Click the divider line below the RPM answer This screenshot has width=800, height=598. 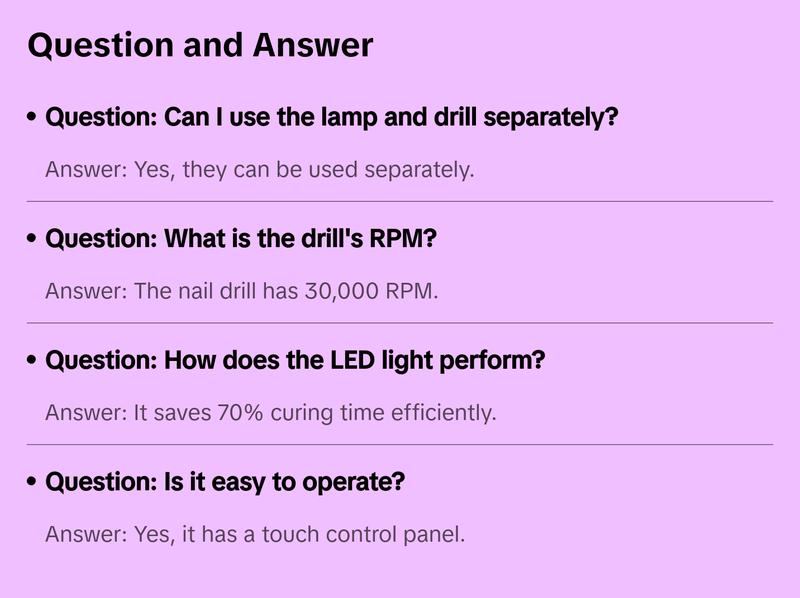click(400, 323)
